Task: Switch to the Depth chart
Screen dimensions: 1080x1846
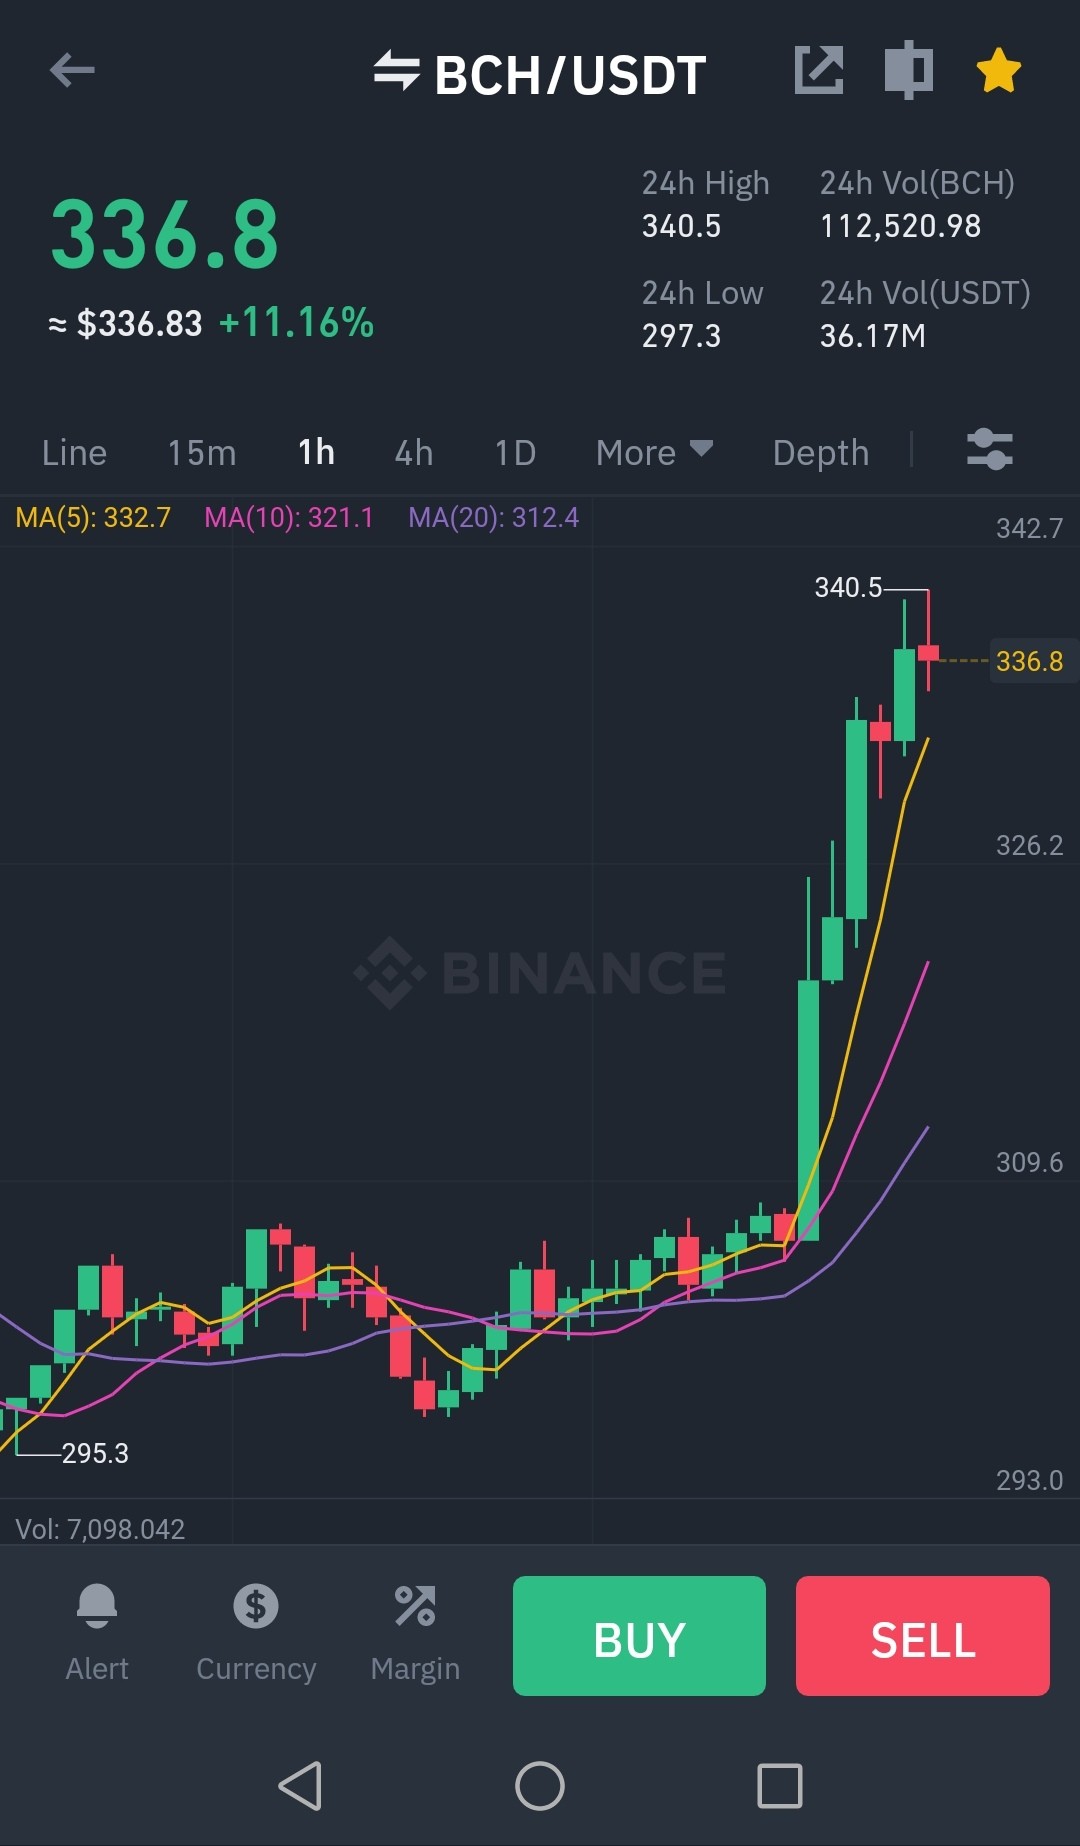Action: tap(821, 452)
